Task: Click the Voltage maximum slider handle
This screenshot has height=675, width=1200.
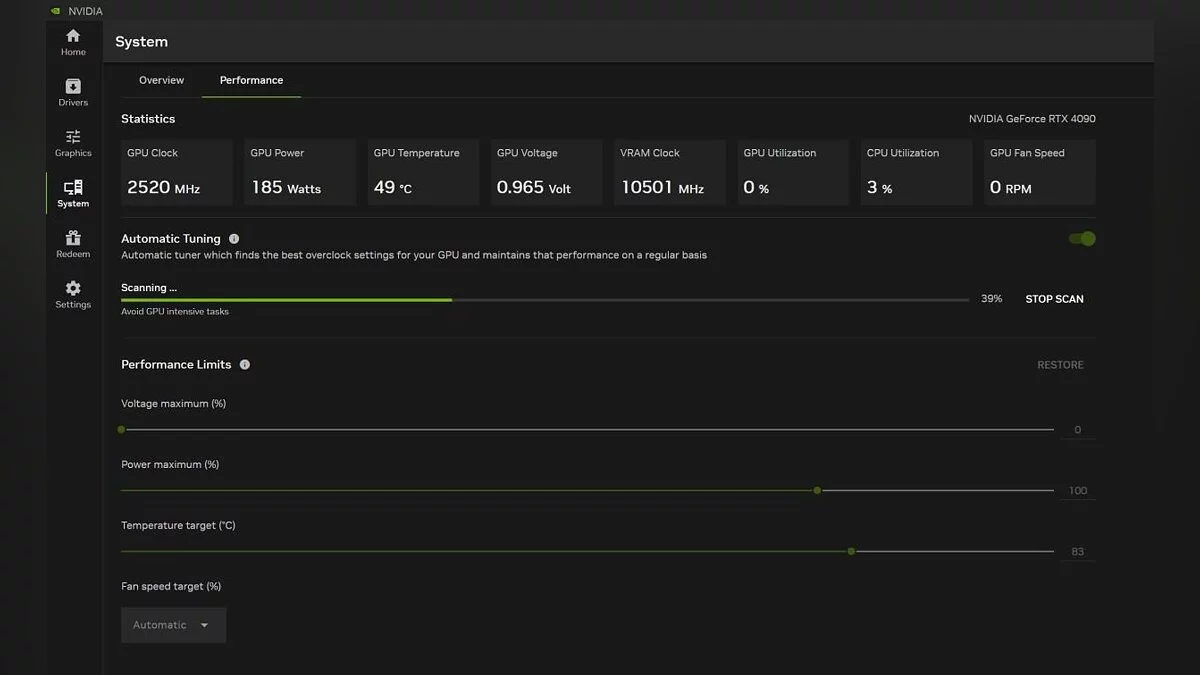Action: [121, 430]
